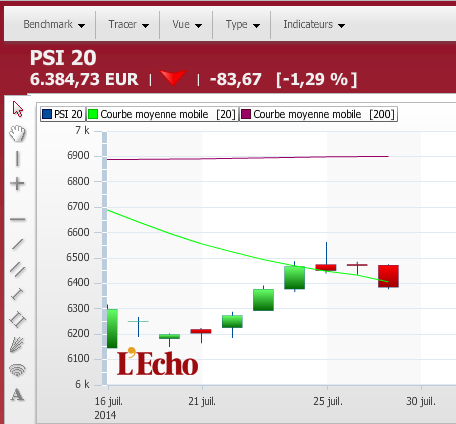Viewport: 456px width, 424px height.
Task: Select the vertical line drawing tool
Action: coord(17,158)
